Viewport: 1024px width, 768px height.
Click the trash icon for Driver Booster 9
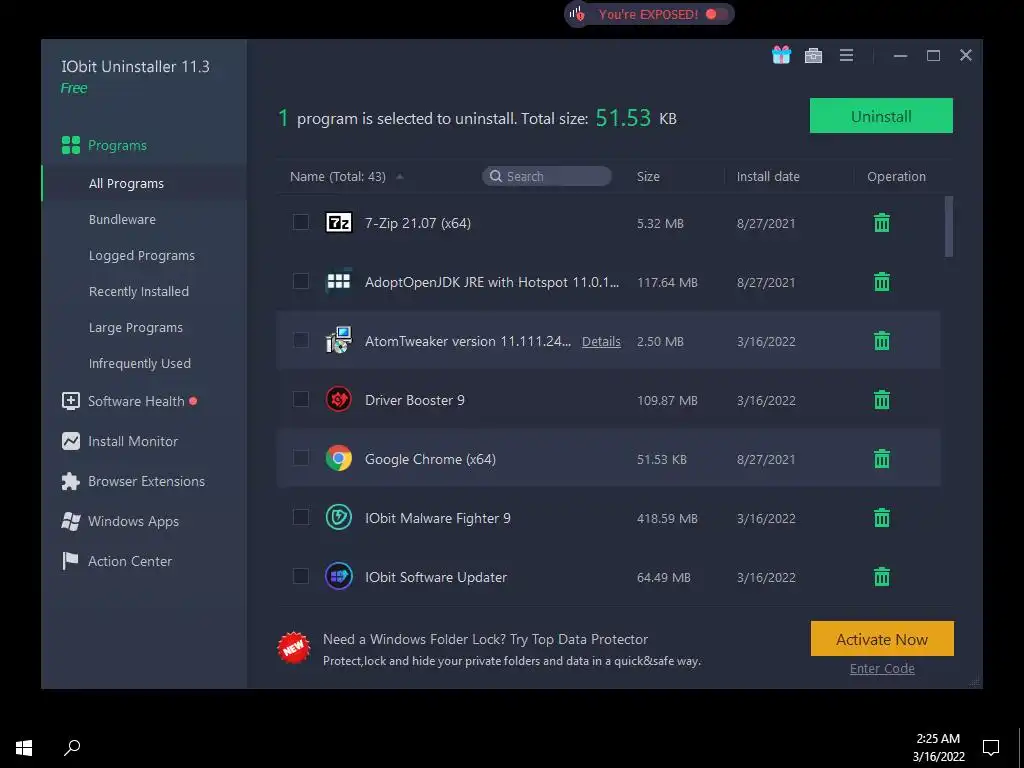tap(882, 400)
